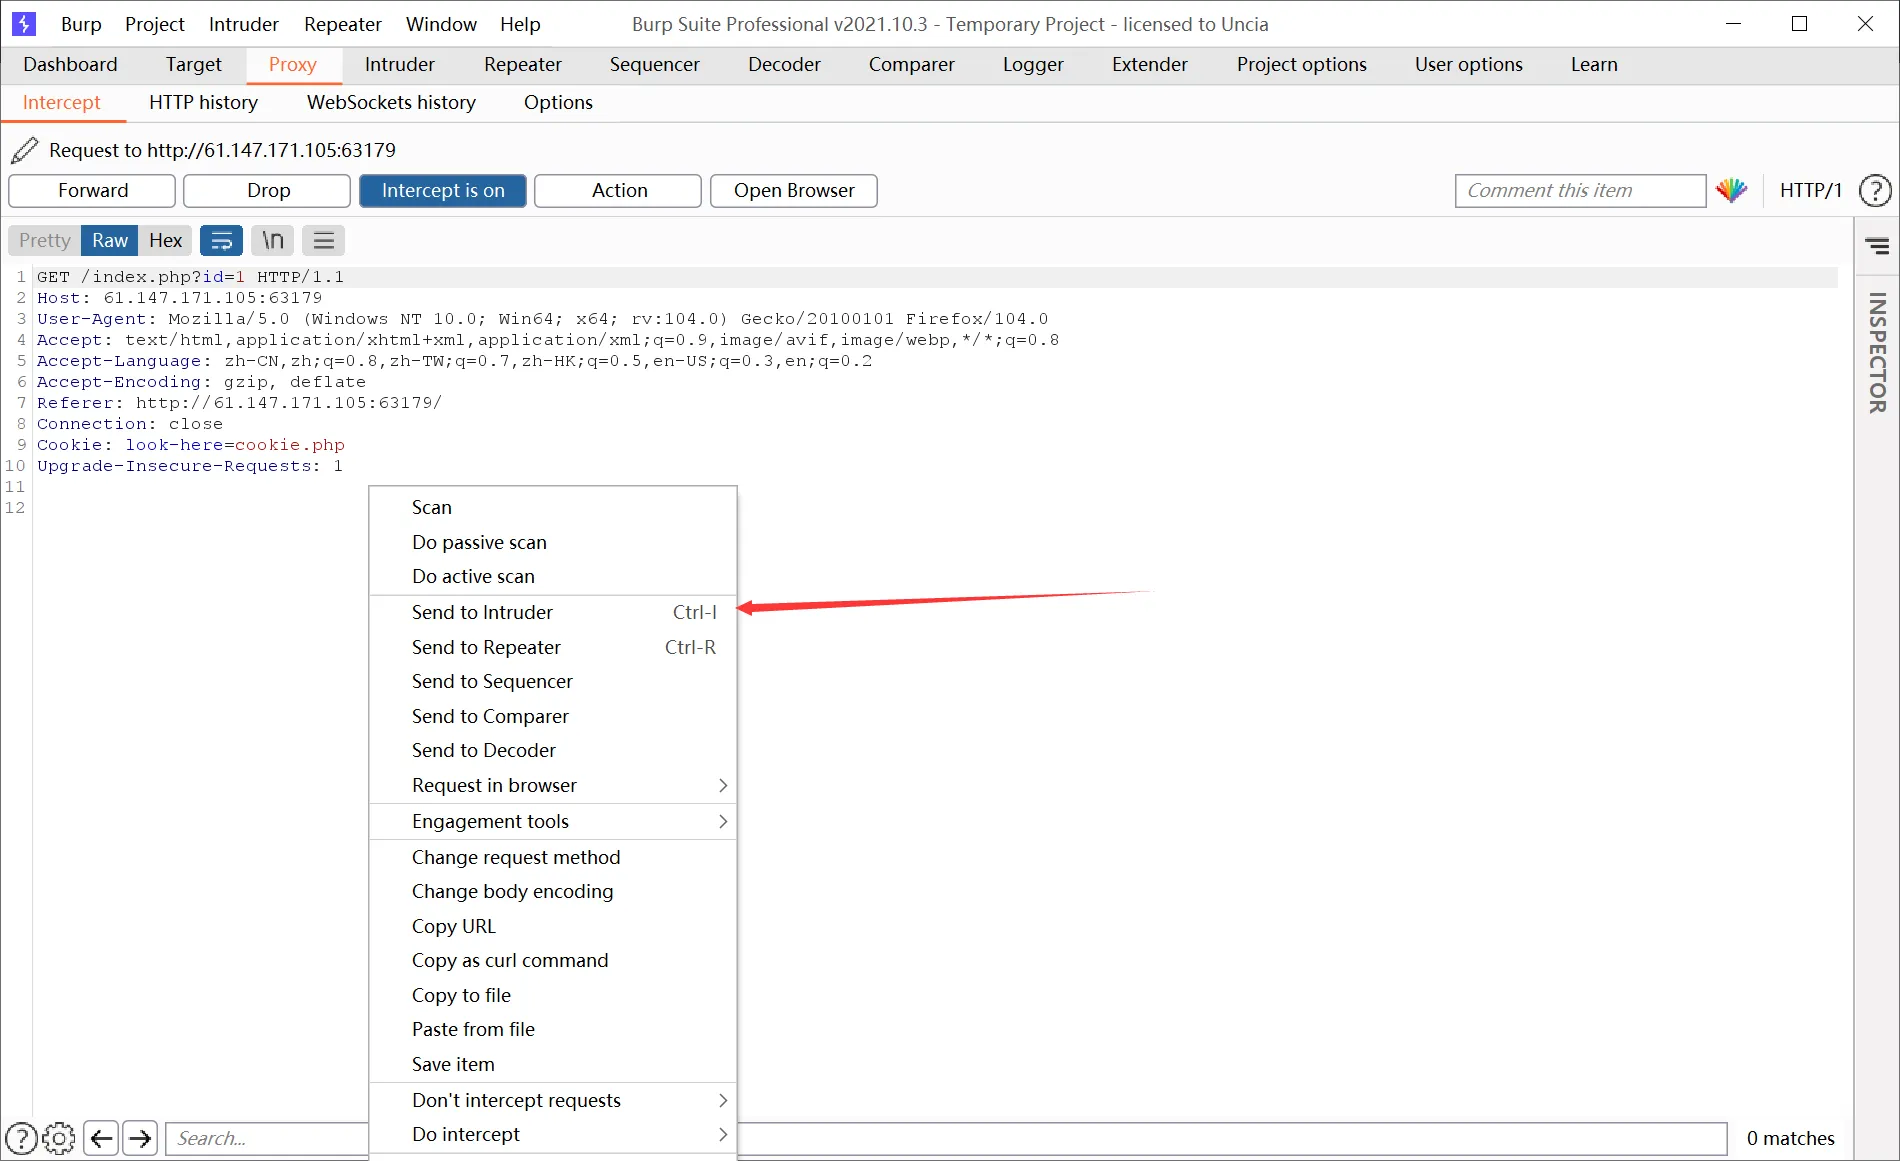Viewport: 1900px width, 1161px height.
Task: Switch editor to Pretty view
Action: coord(45,240)
